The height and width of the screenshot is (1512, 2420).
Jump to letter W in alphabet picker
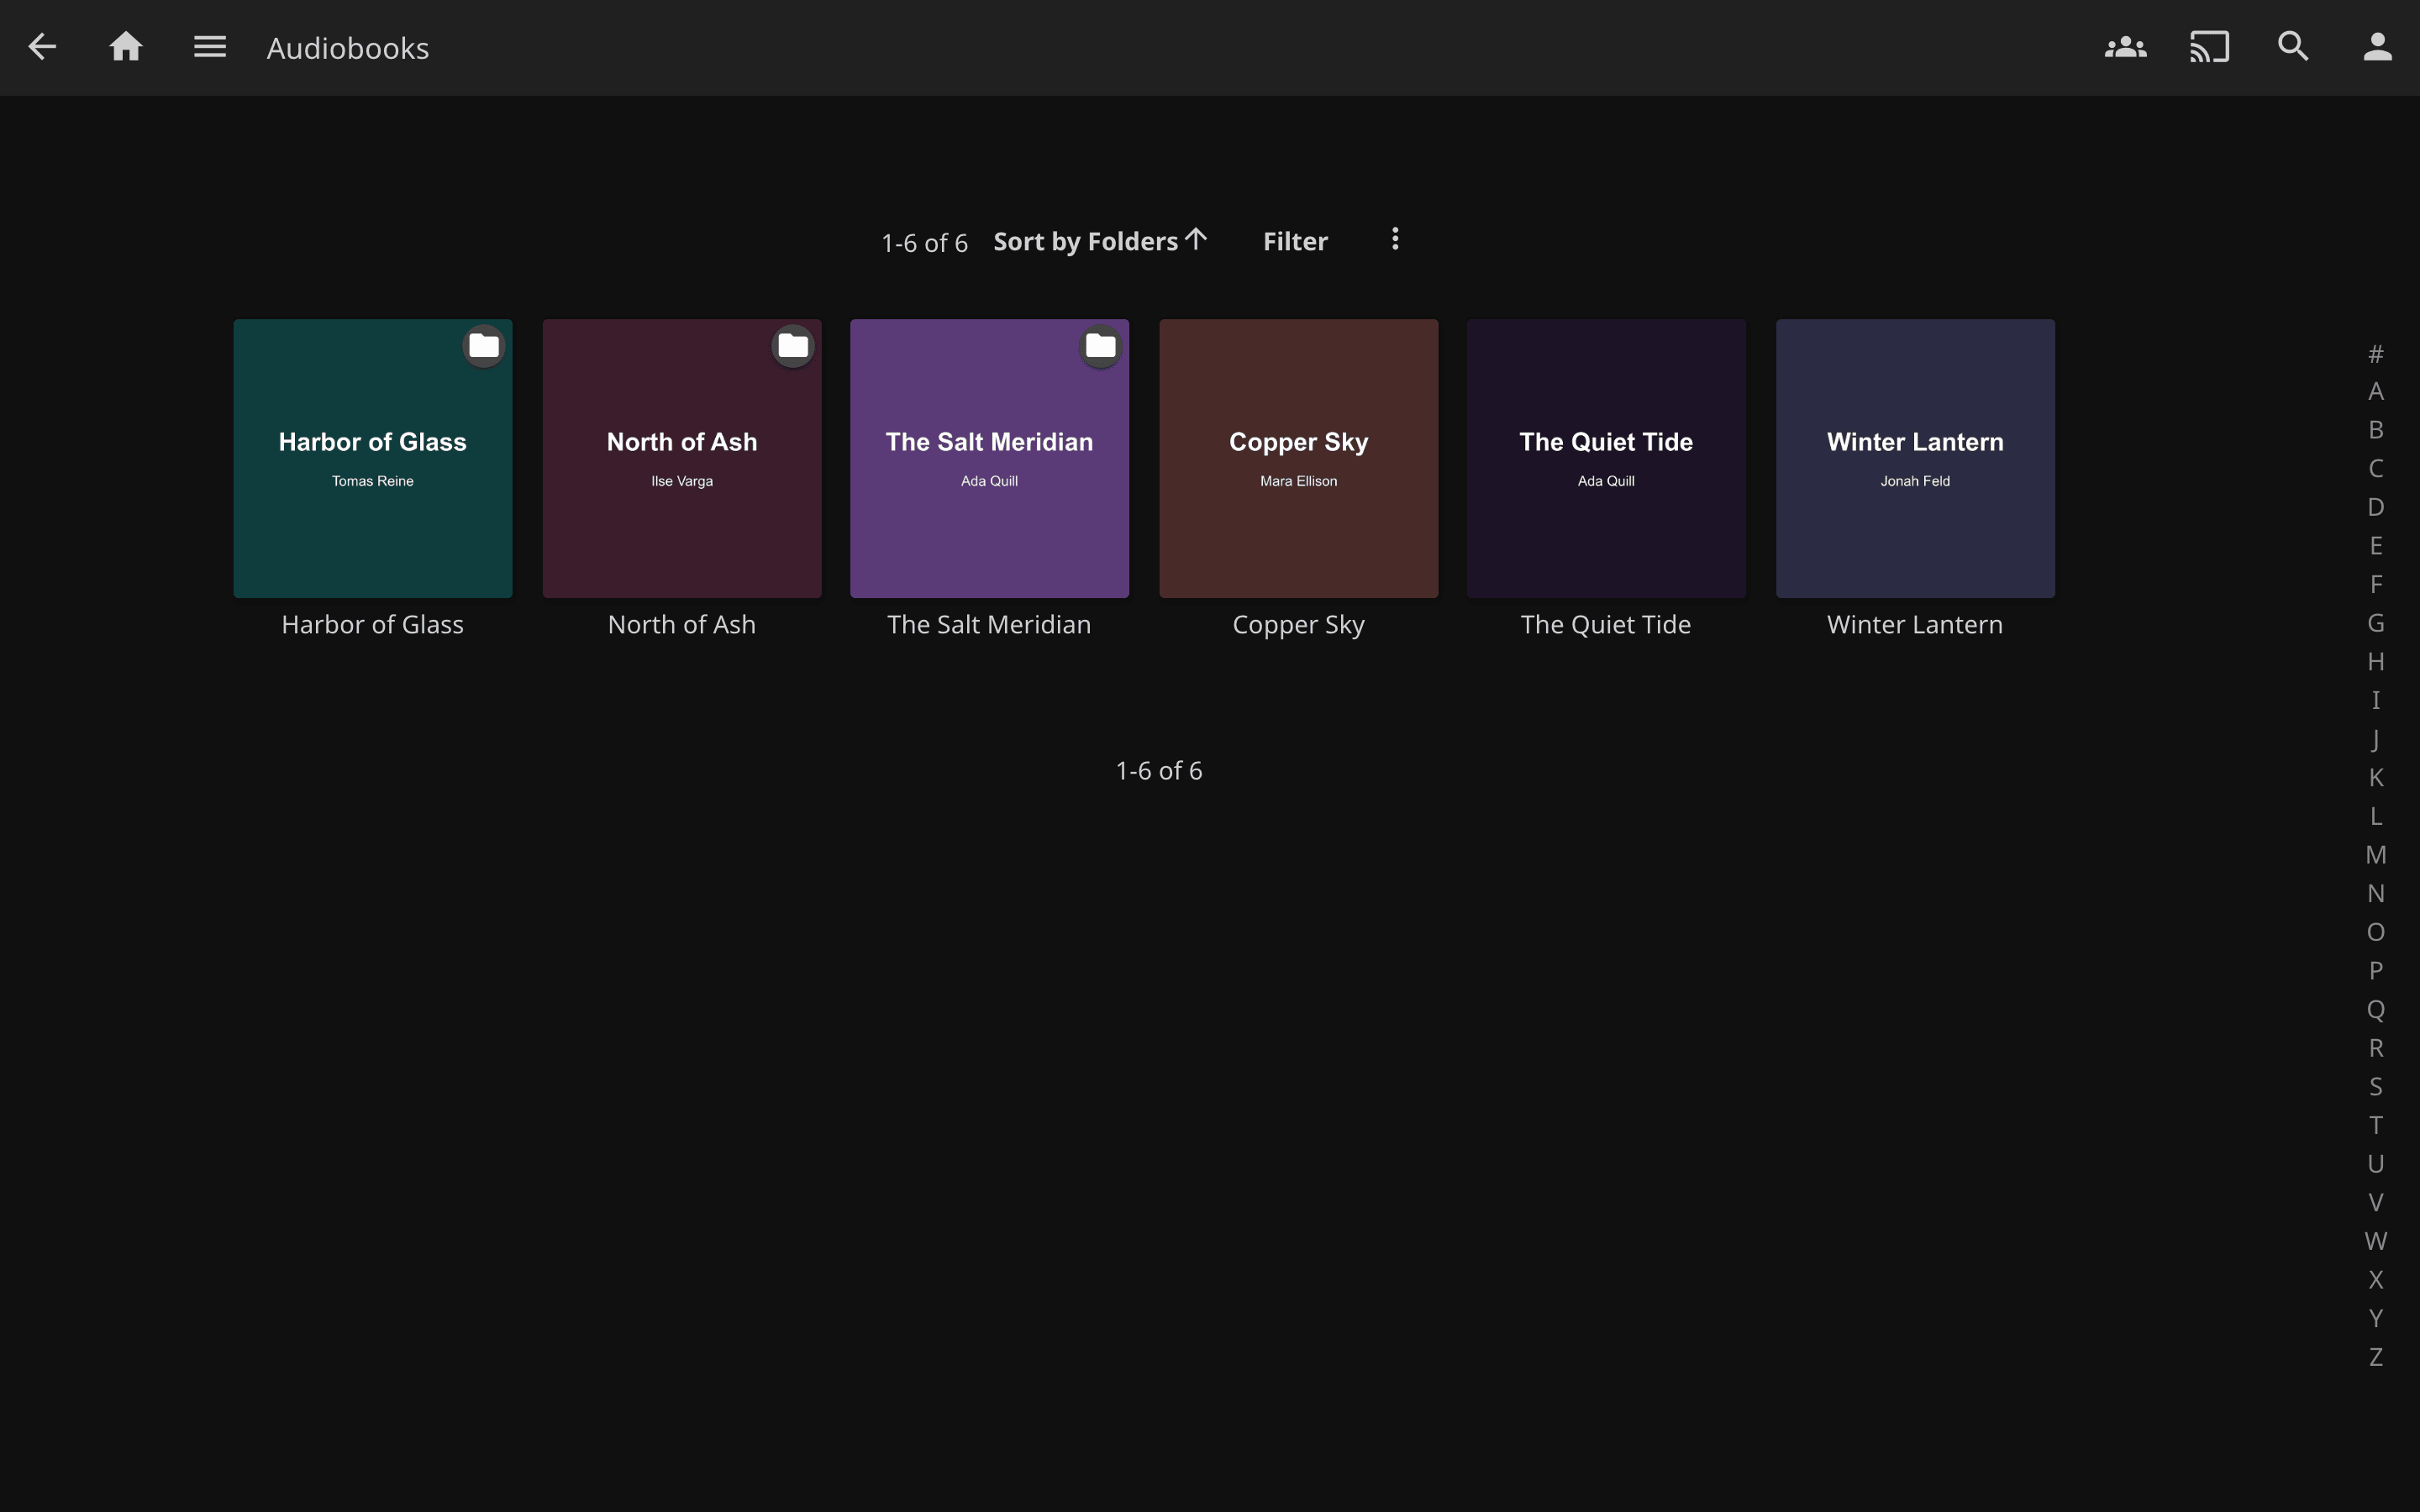(2376, 1242)
